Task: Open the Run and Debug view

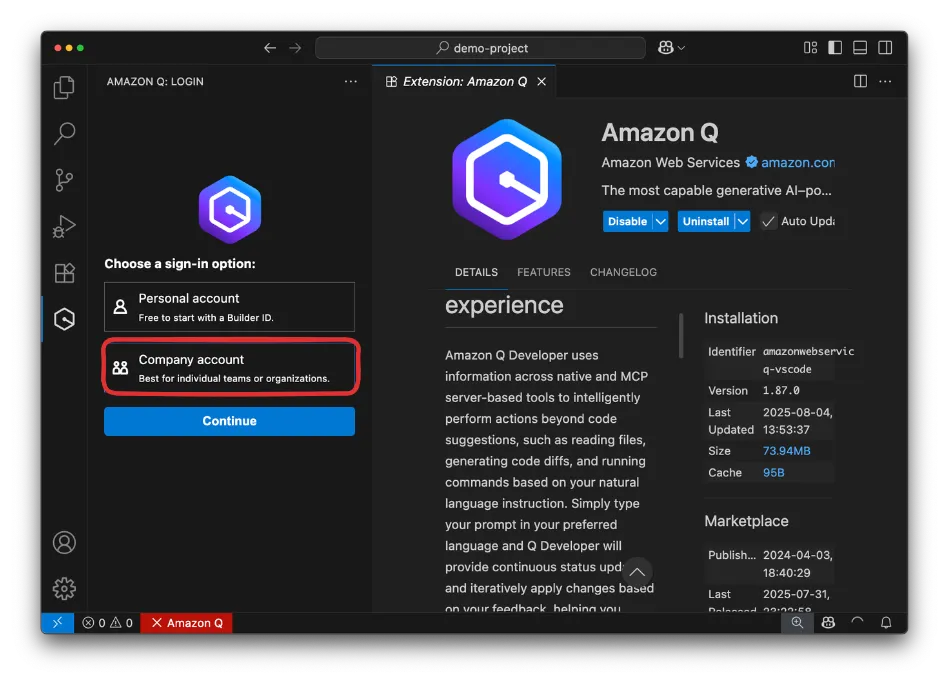Action: tap(64, 227)
